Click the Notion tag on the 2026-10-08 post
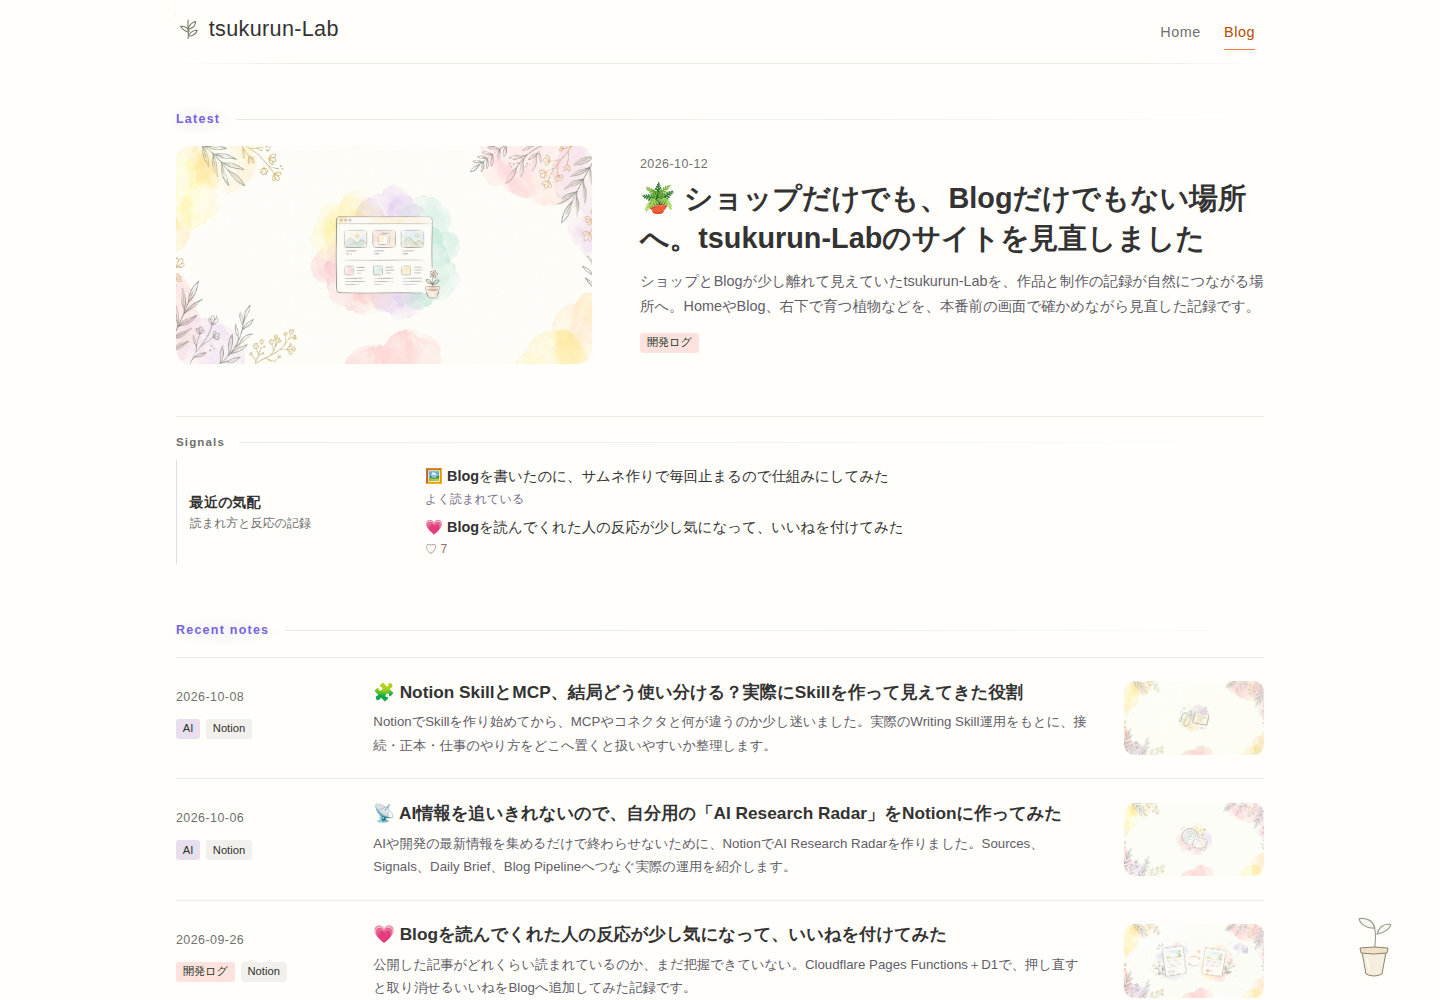The image size is (1440, 1000). coord(229,728)
